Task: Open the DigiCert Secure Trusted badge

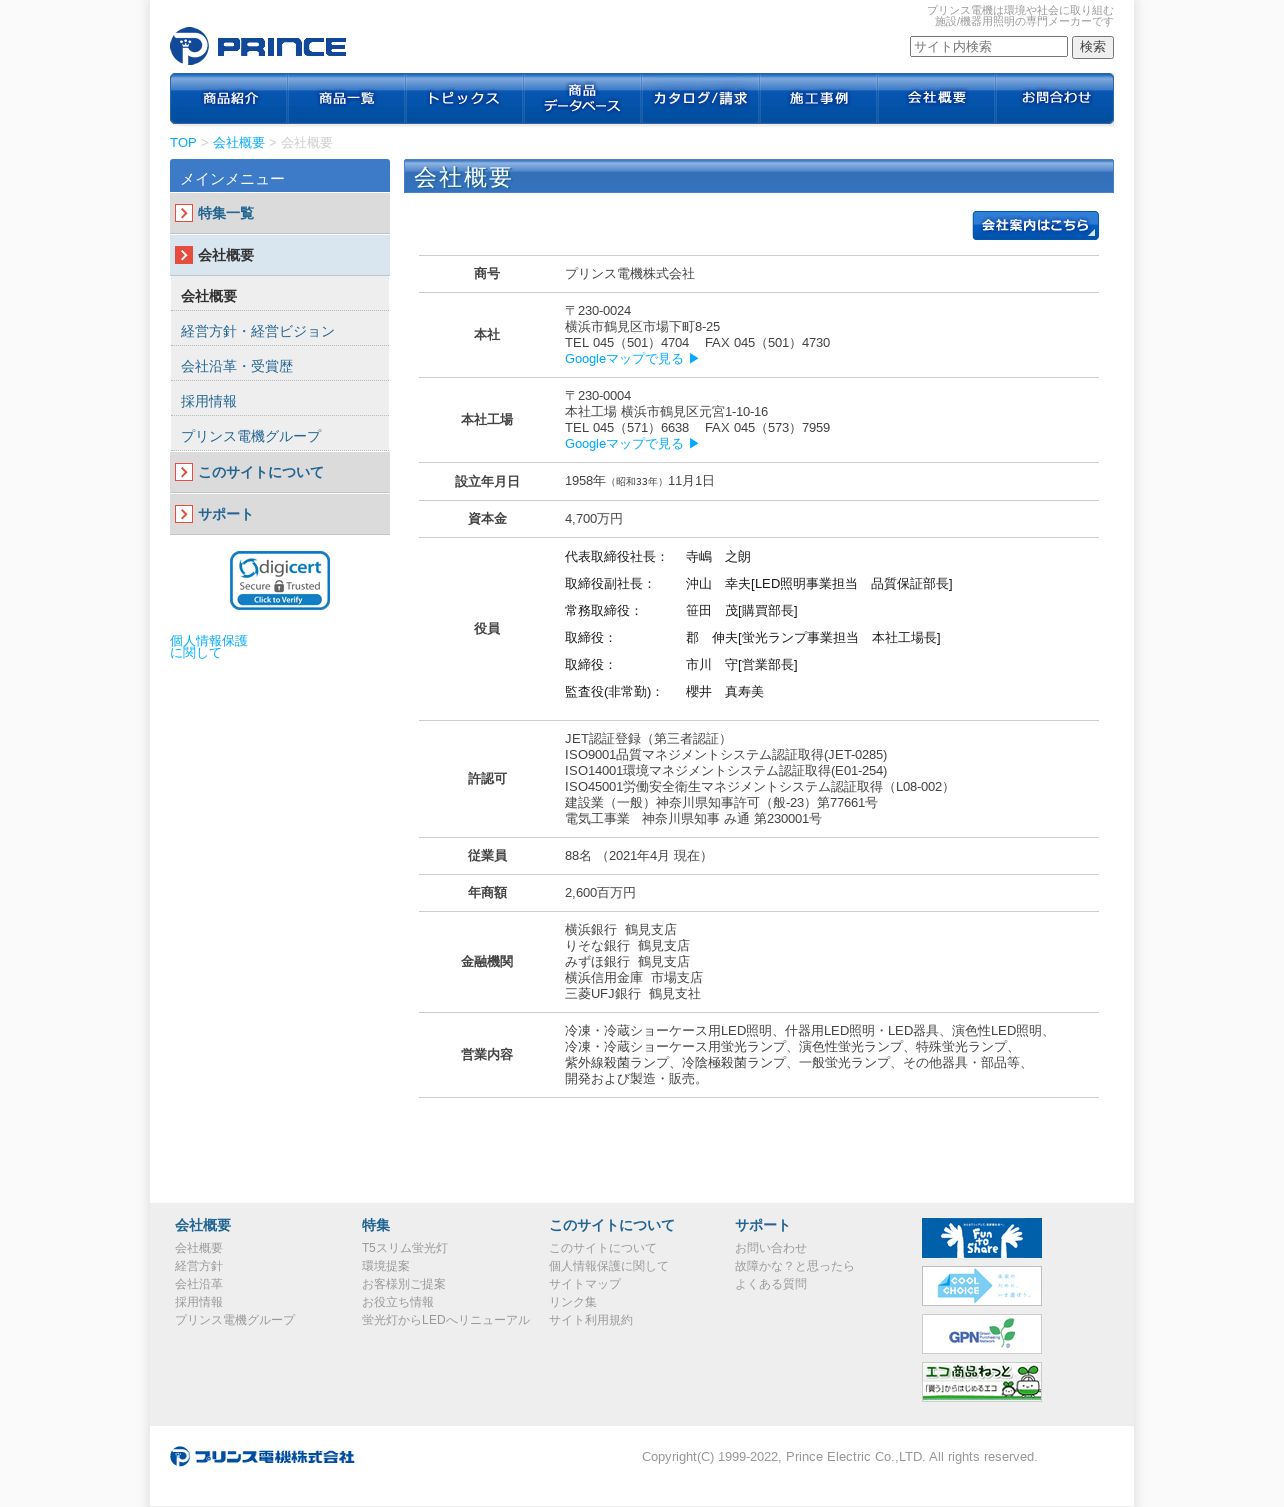Action: coord(280,580)
